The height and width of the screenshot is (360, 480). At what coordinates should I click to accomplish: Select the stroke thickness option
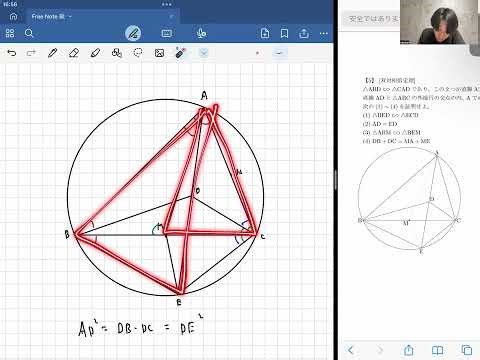tap(279, 53)
